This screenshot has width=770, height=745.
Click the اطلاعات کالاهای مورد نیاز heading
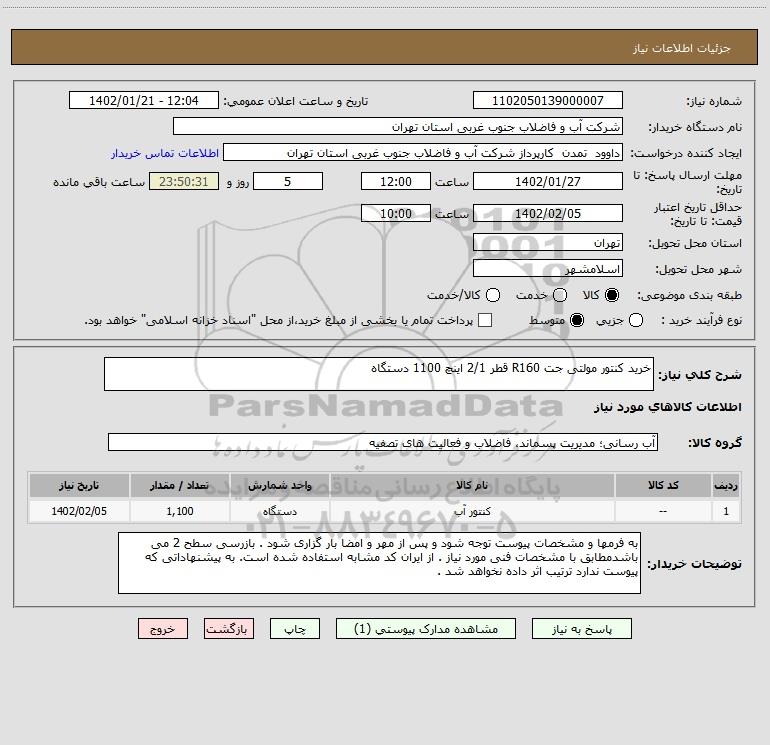(x=668, y=407)
